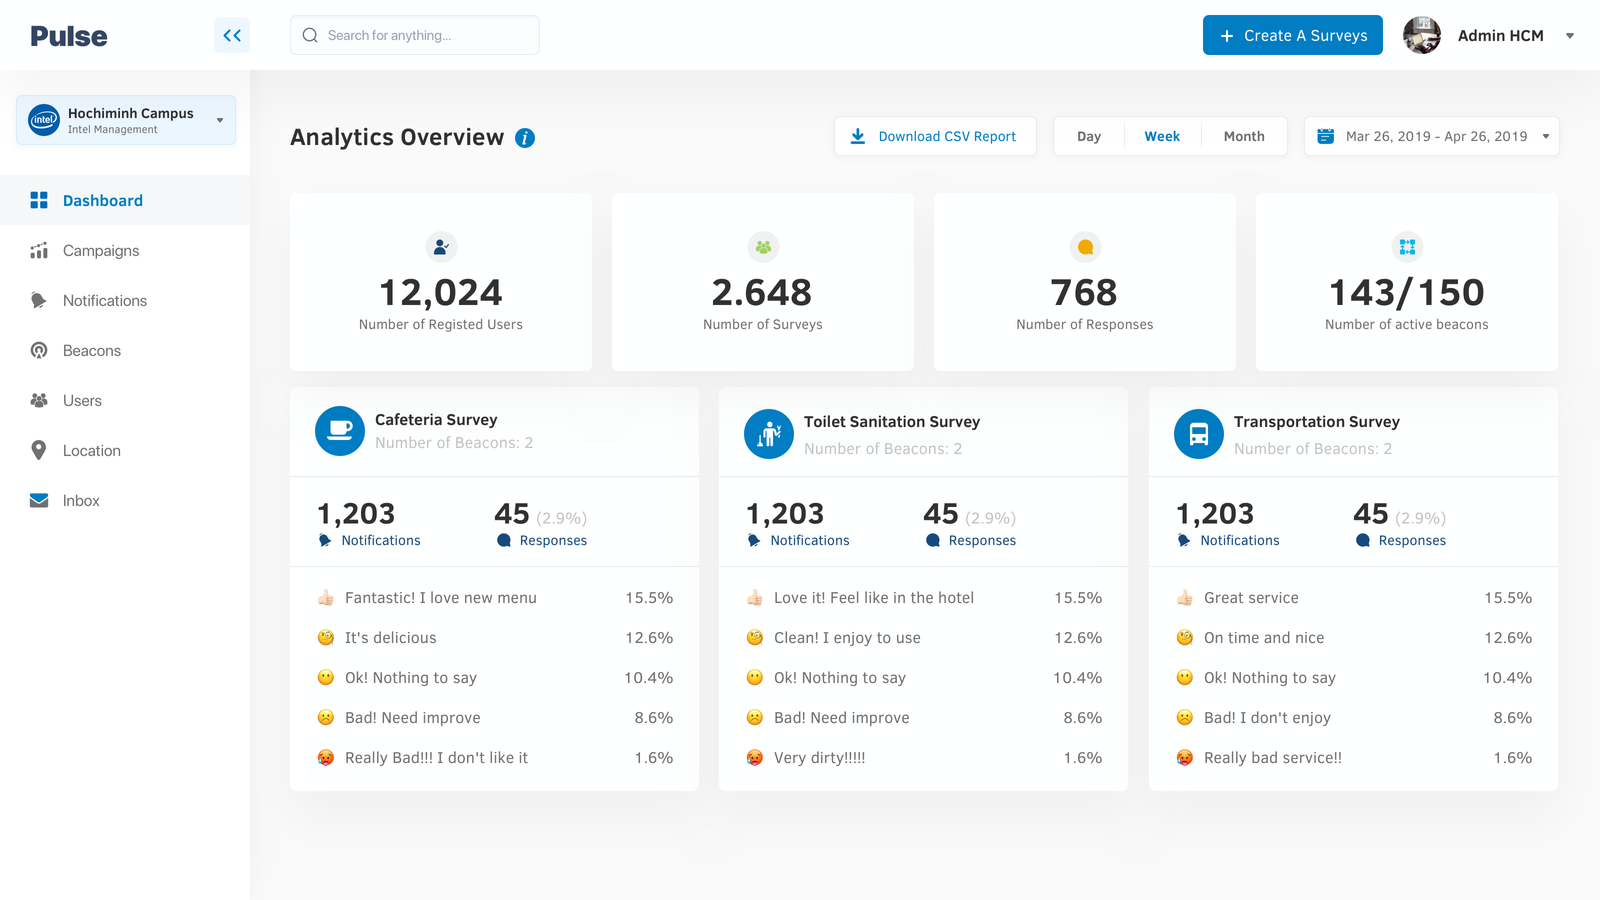Image resolution: width=1600 pixels, height=900 pixels.
Task: Click 'Great service' response row
Action: (1354, 598)
